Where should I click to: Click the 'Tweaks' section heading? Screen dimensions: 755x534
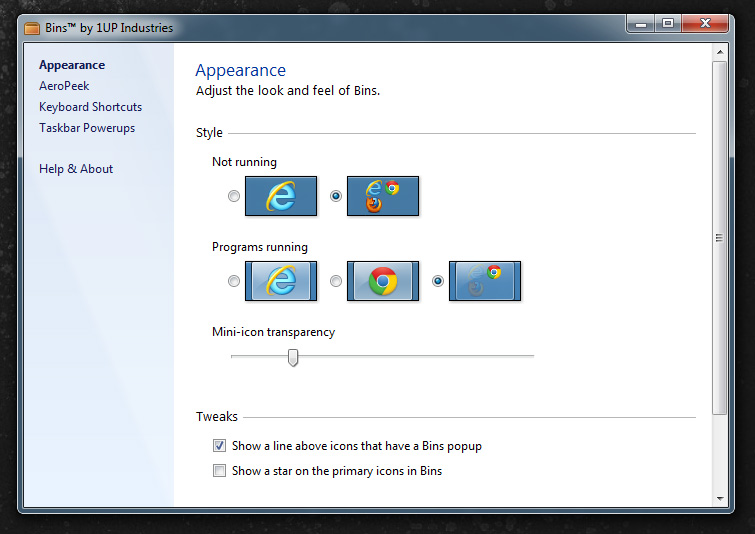point(217,417)
